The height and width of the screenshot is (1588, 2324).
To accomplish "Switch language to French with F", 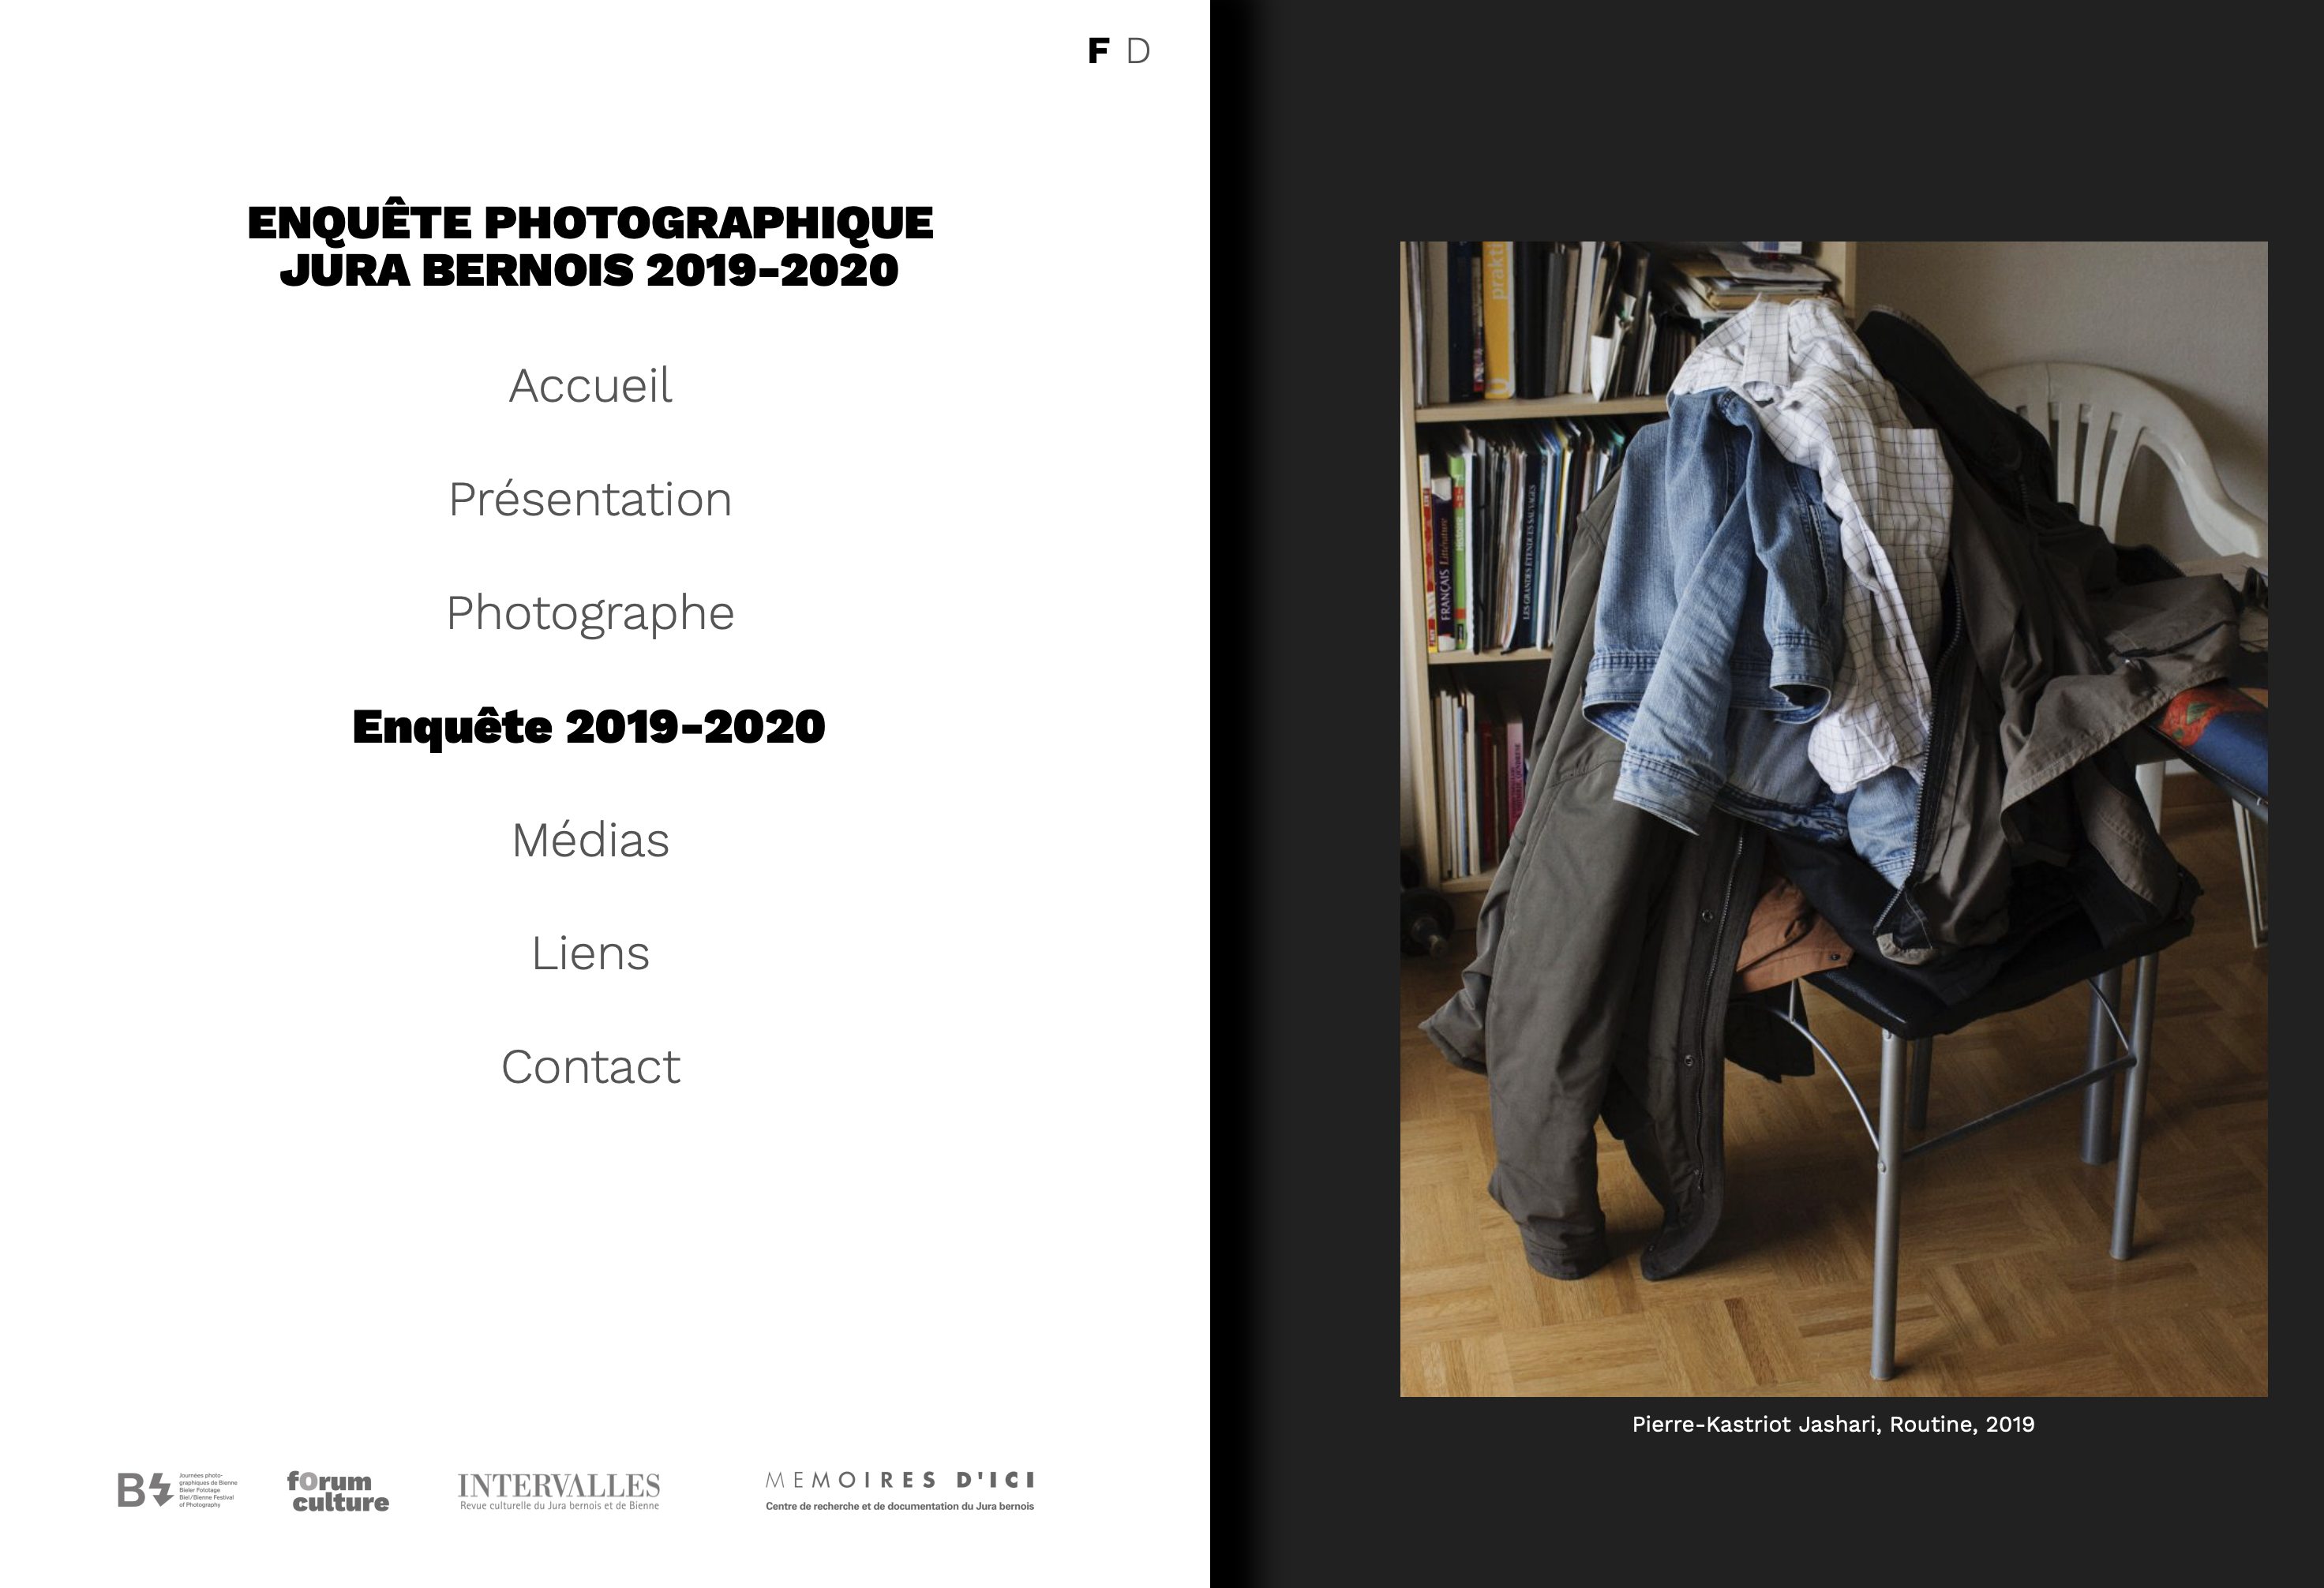I will pos(1098,51).
